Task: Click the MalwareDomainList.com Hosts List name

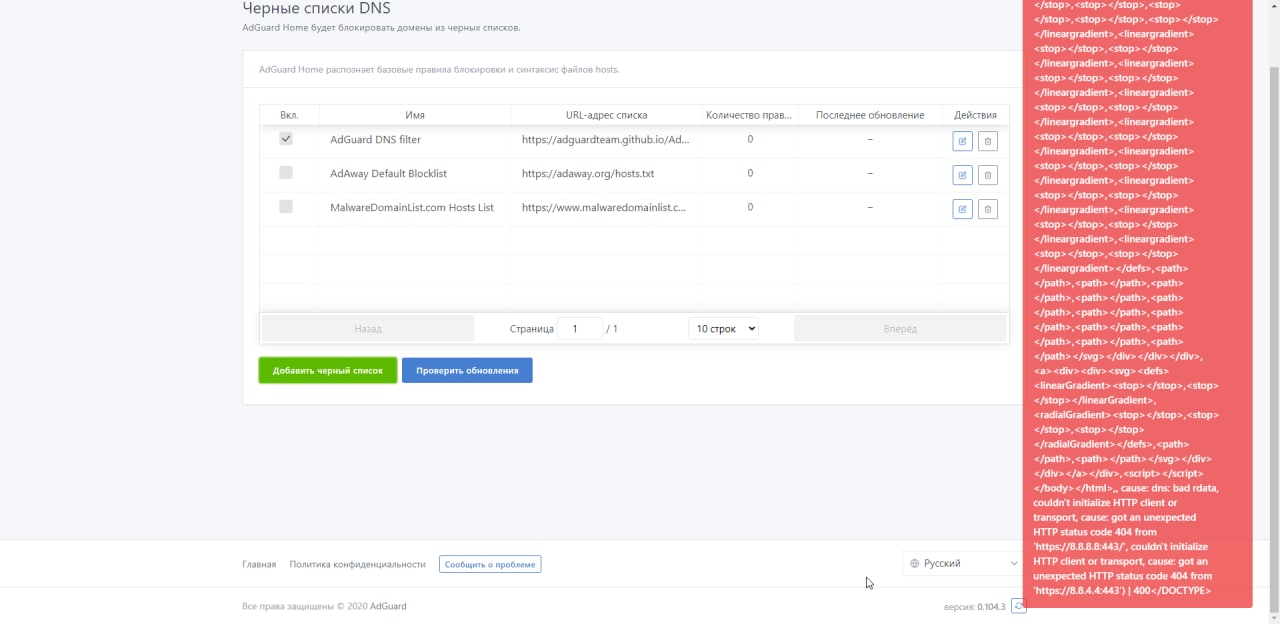Action: point(412,207)
